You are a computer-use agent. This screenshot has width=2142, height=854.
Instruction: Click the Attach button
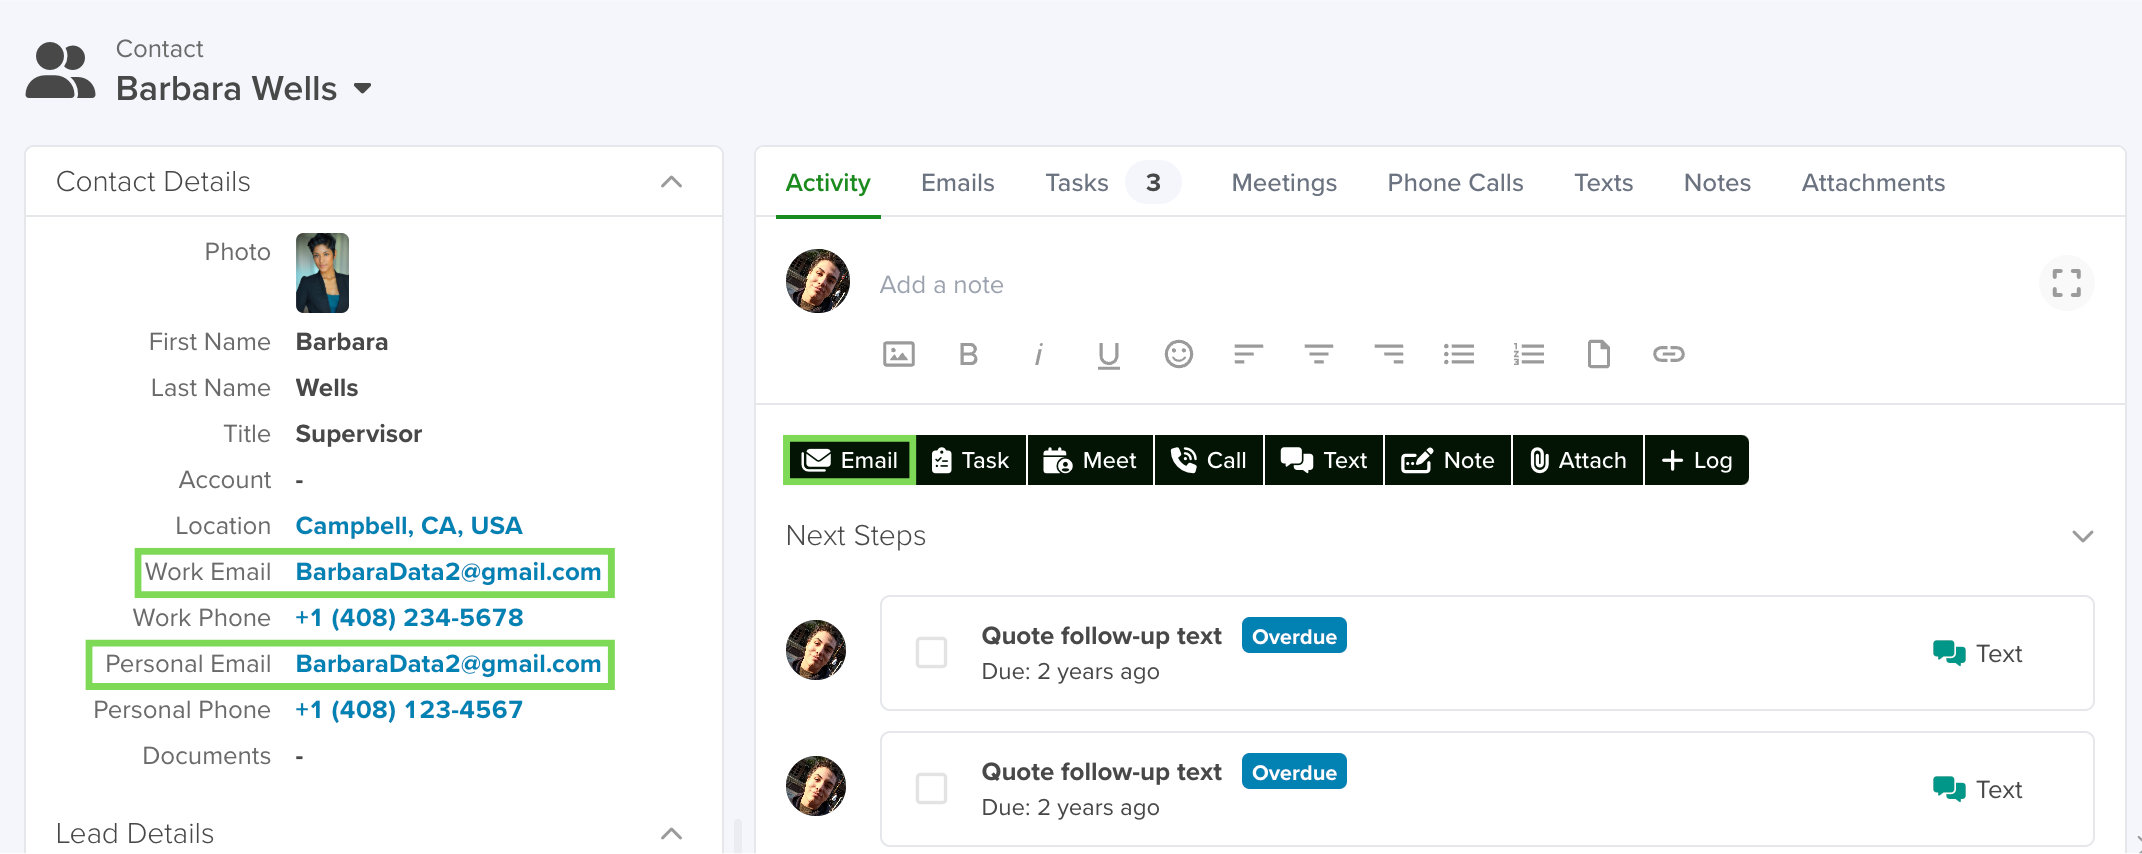[1578, 460]
